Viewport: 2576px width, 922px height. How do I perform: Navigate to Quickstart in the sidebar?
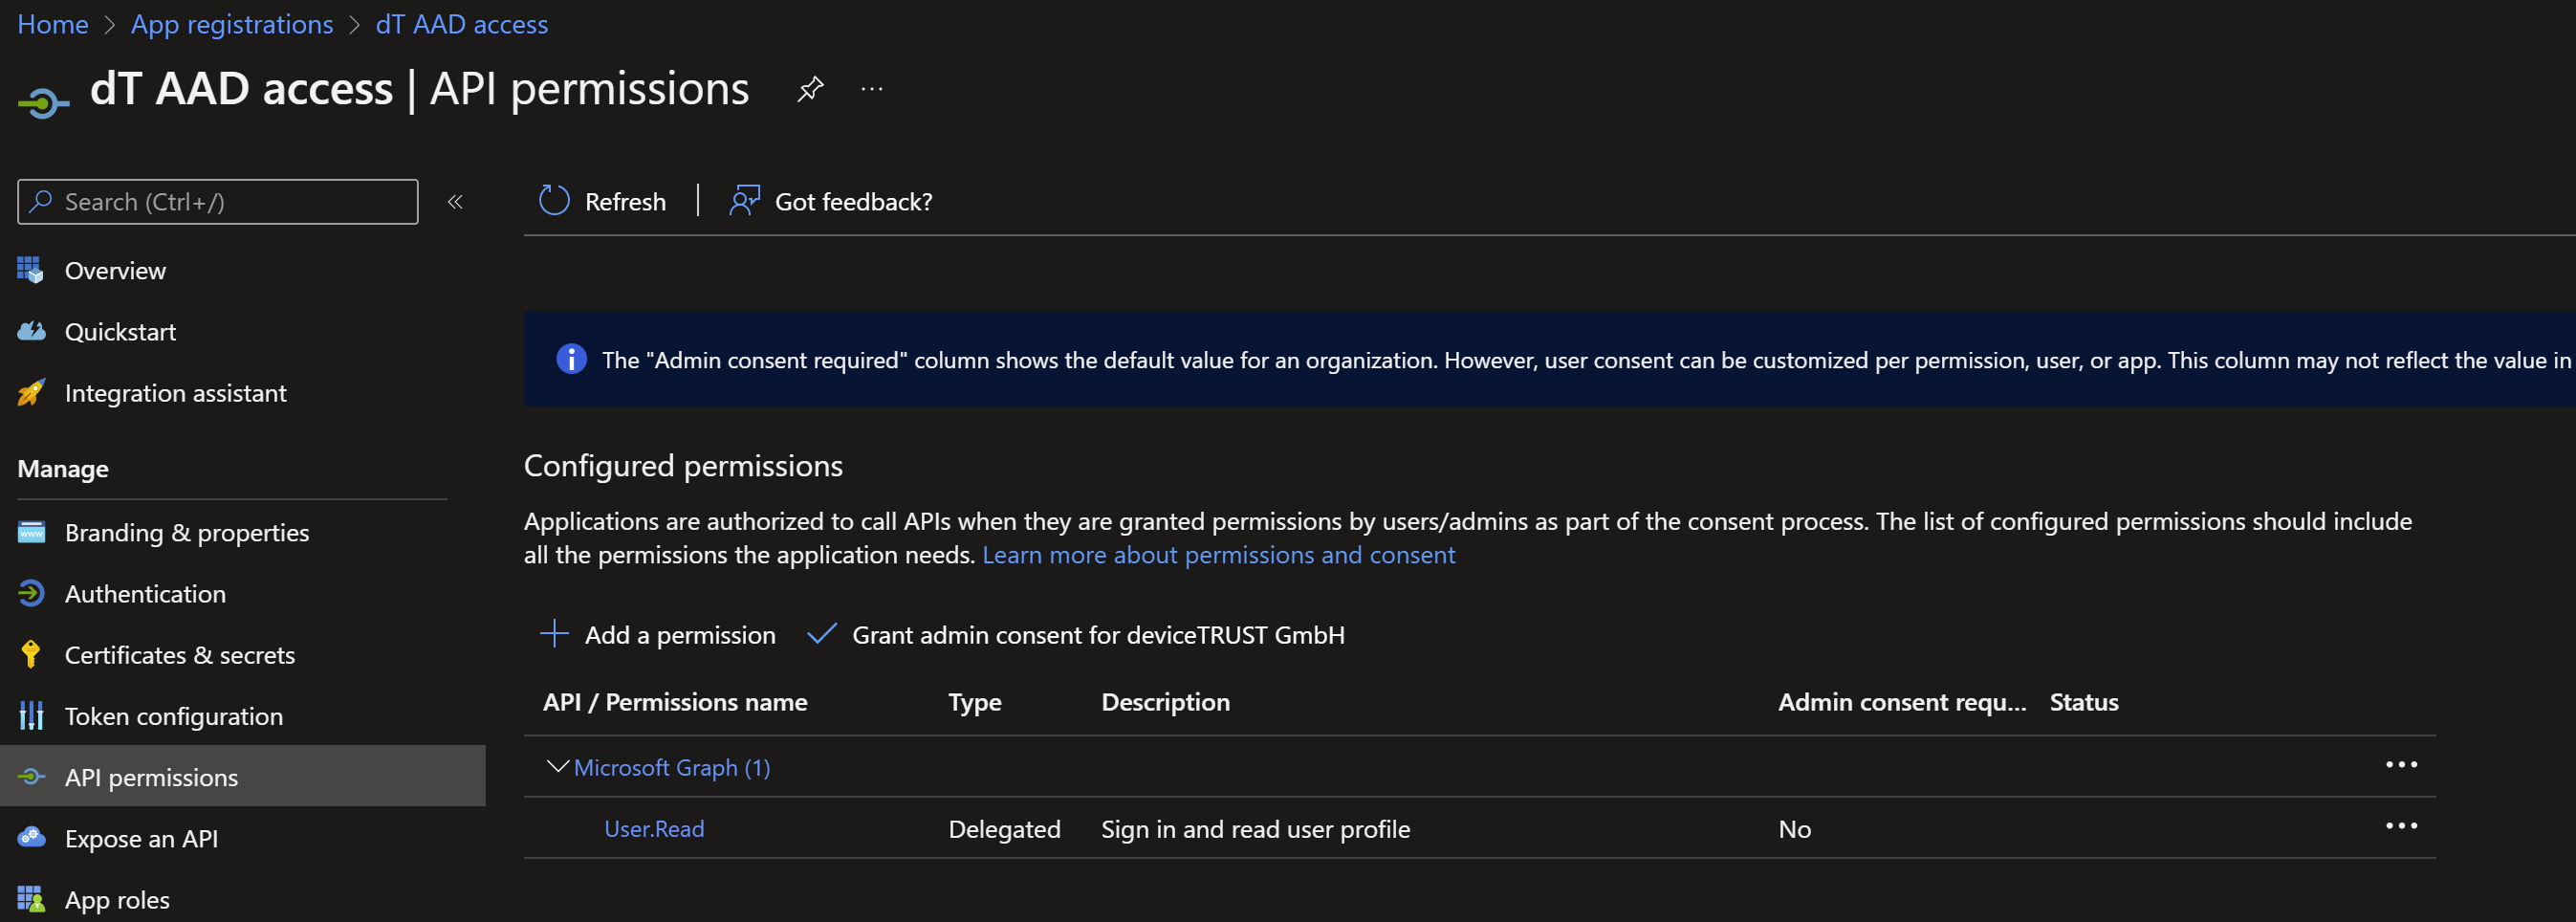coord(120,331)
